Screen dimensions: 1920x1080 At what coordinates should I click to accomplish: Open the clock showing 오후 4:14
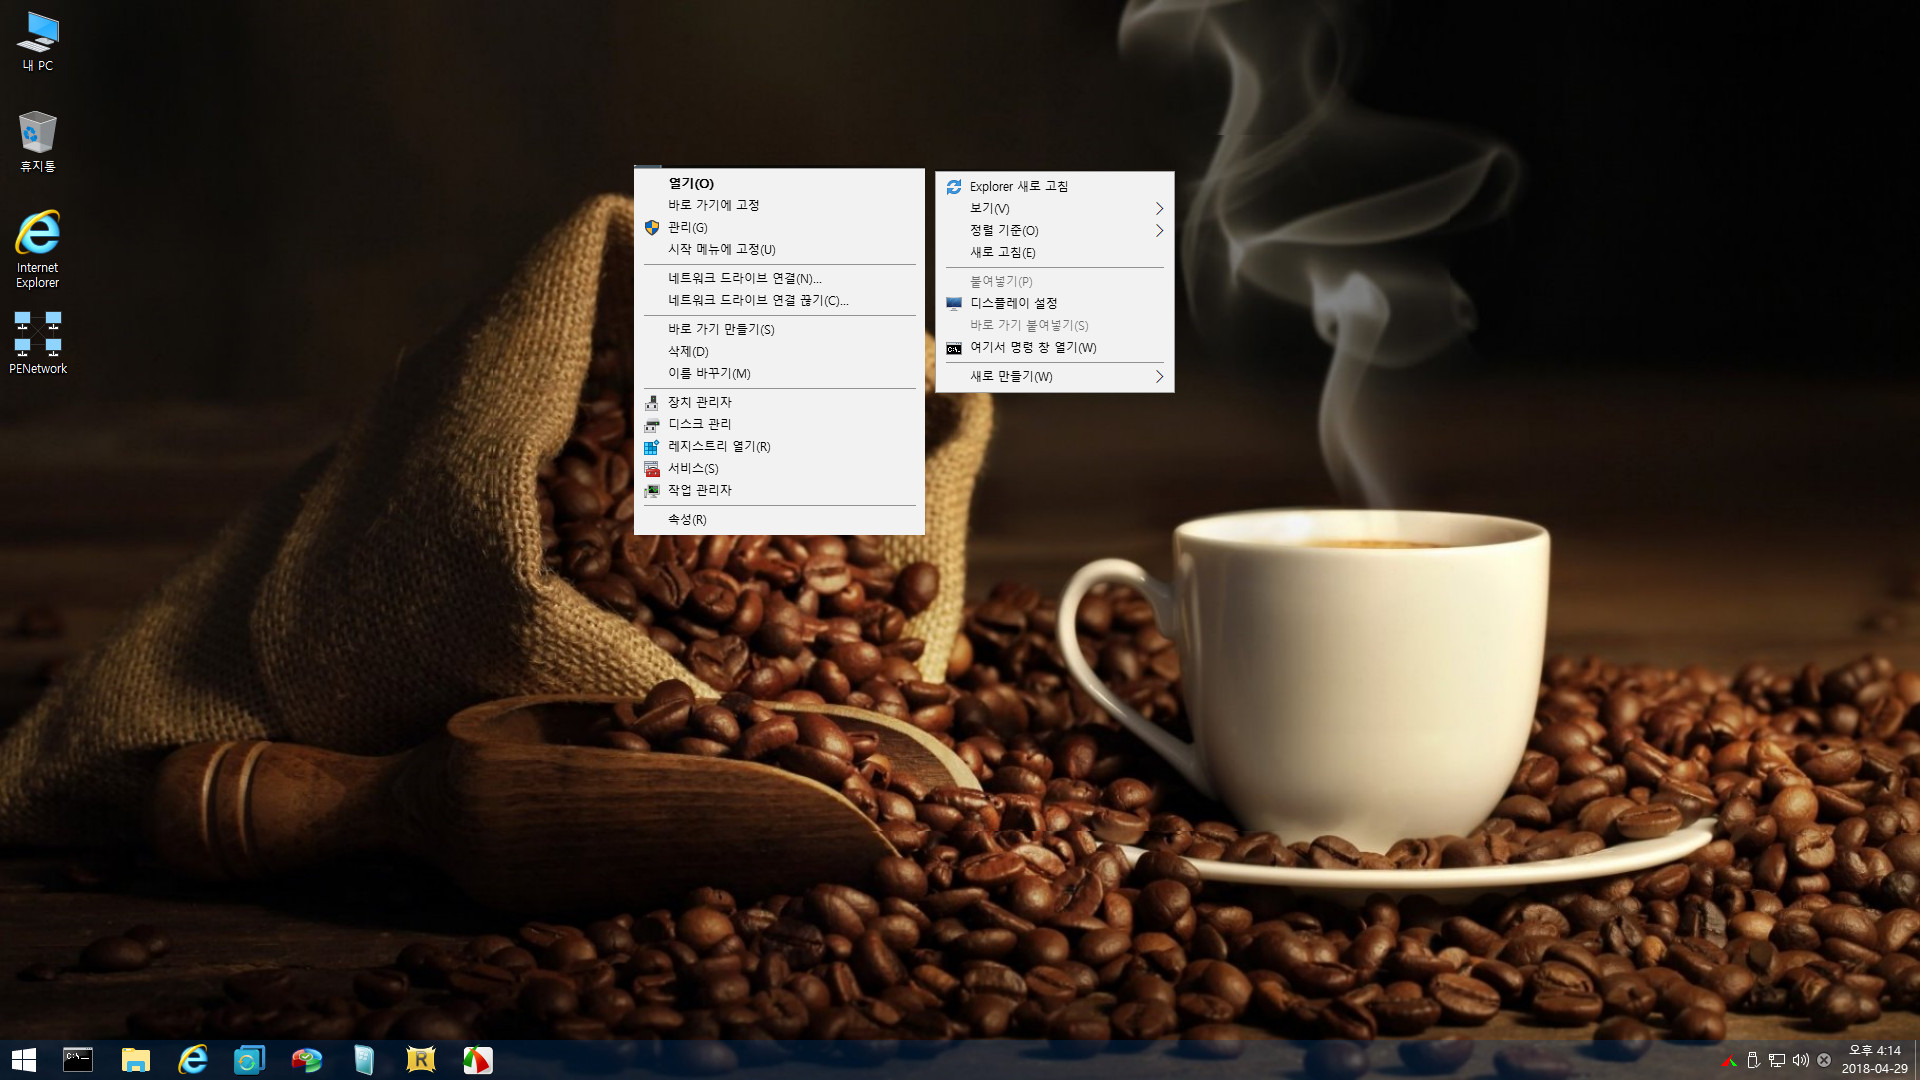(x=1874, y=1060)
